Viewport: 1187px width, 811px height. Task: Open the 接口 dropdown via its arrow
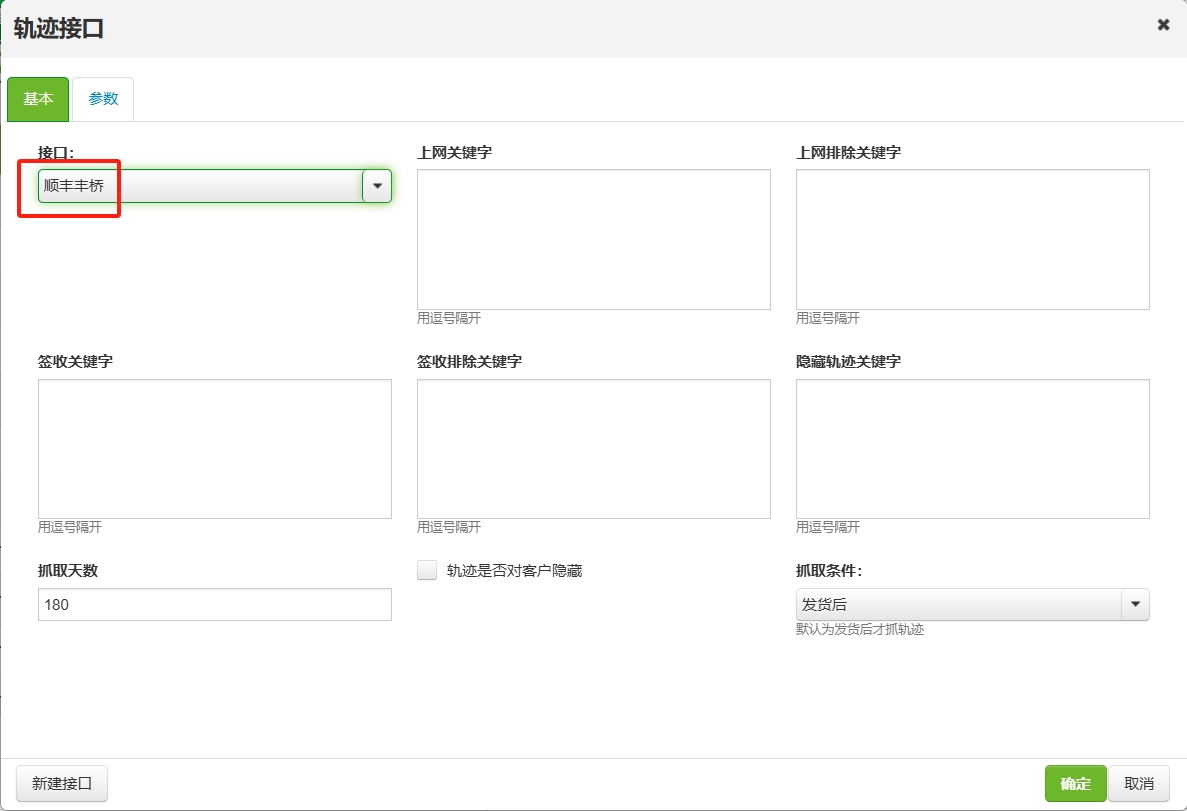point(377,186)
